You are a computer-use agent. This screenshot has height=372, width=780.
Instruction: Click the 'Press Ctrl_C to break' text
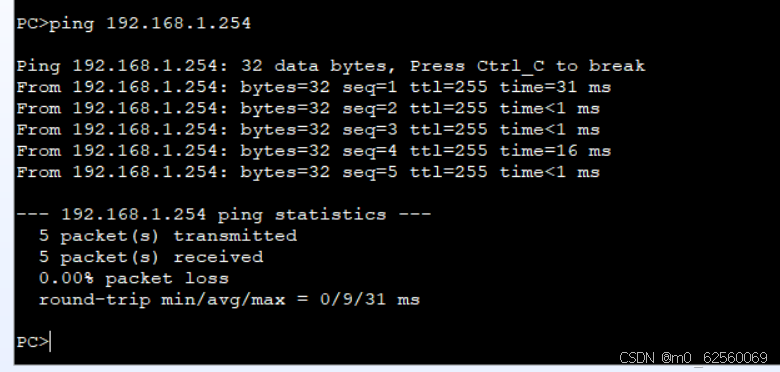tap(527, 66)
